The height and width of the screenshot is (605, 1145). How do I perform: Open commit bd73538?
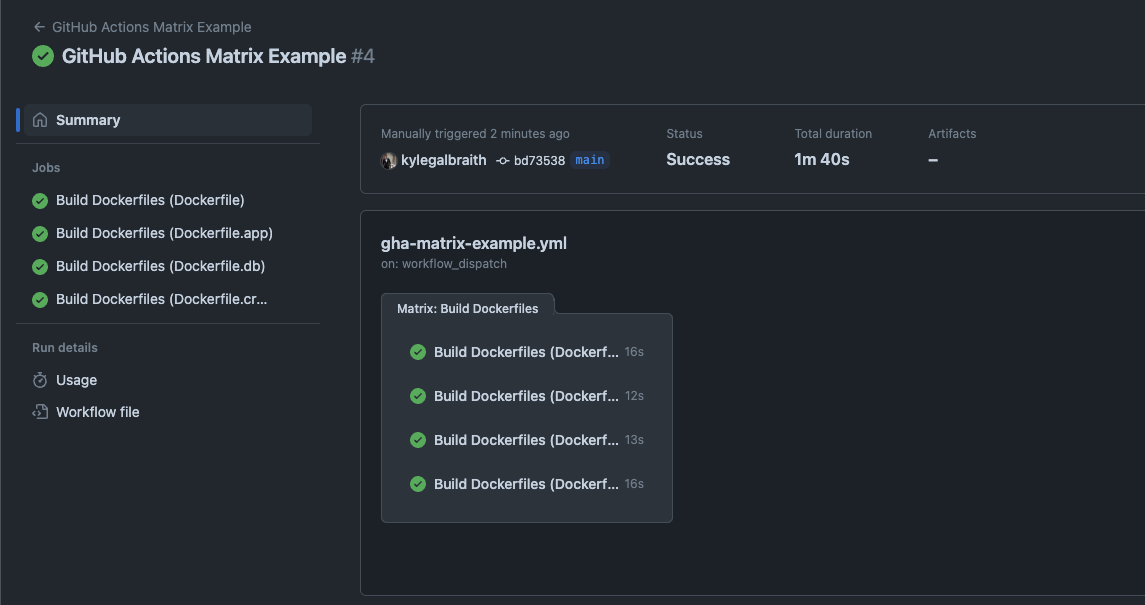click(x=538, y=160)
